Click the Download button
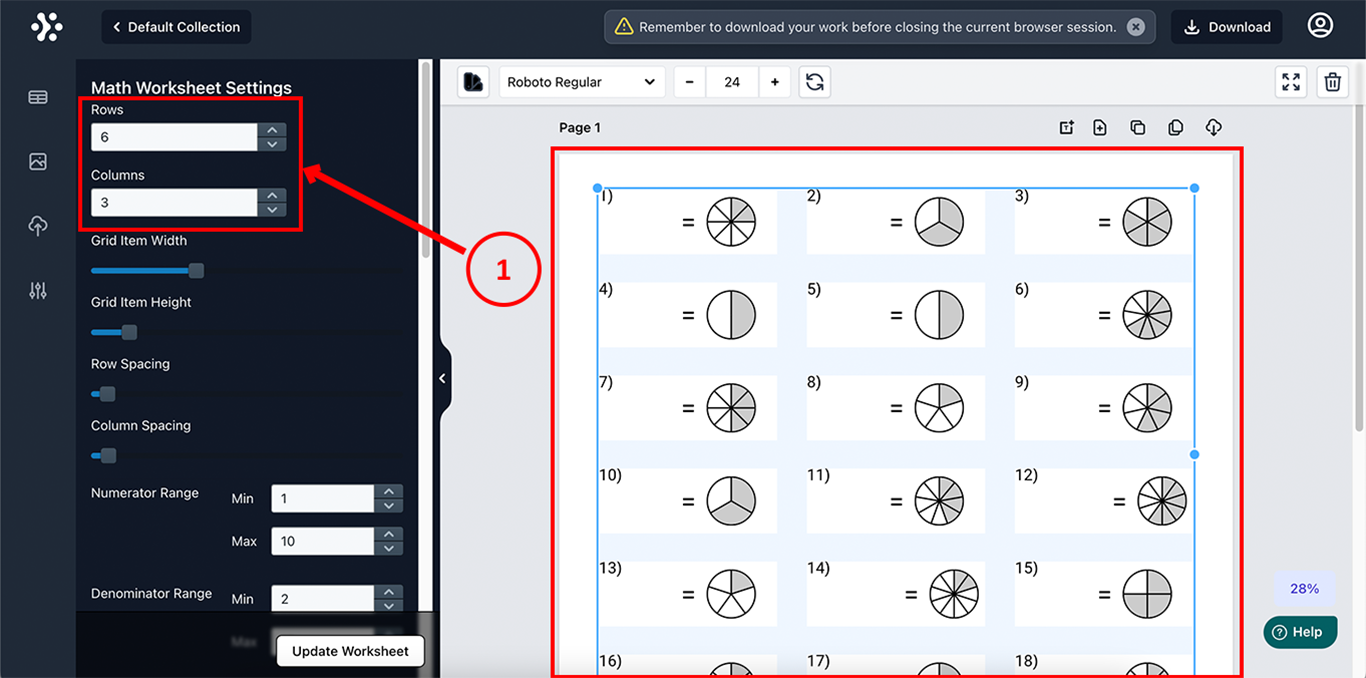Screen dimensions: 1366x678 point(1227,27)
